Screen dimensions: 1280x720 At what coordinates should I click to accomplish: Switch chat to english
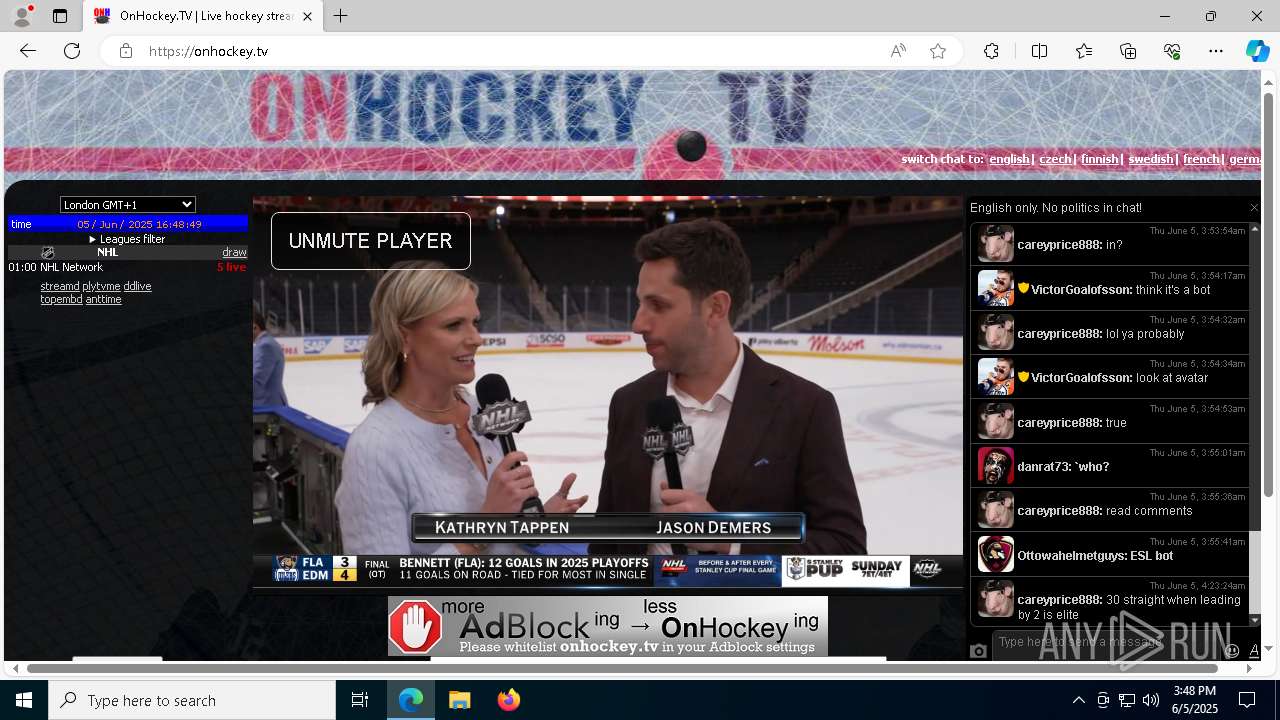point(1009,159)
